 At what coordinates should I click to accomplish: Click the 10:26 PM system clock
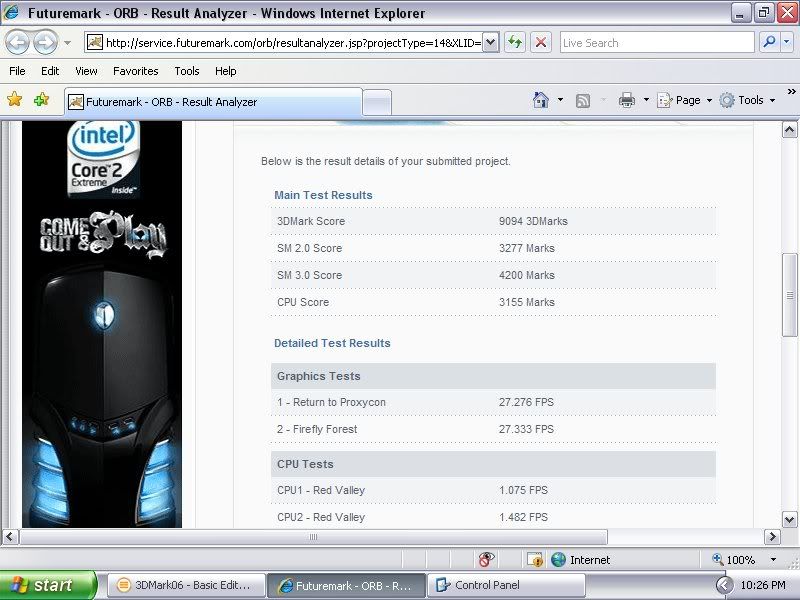(763, 585)
